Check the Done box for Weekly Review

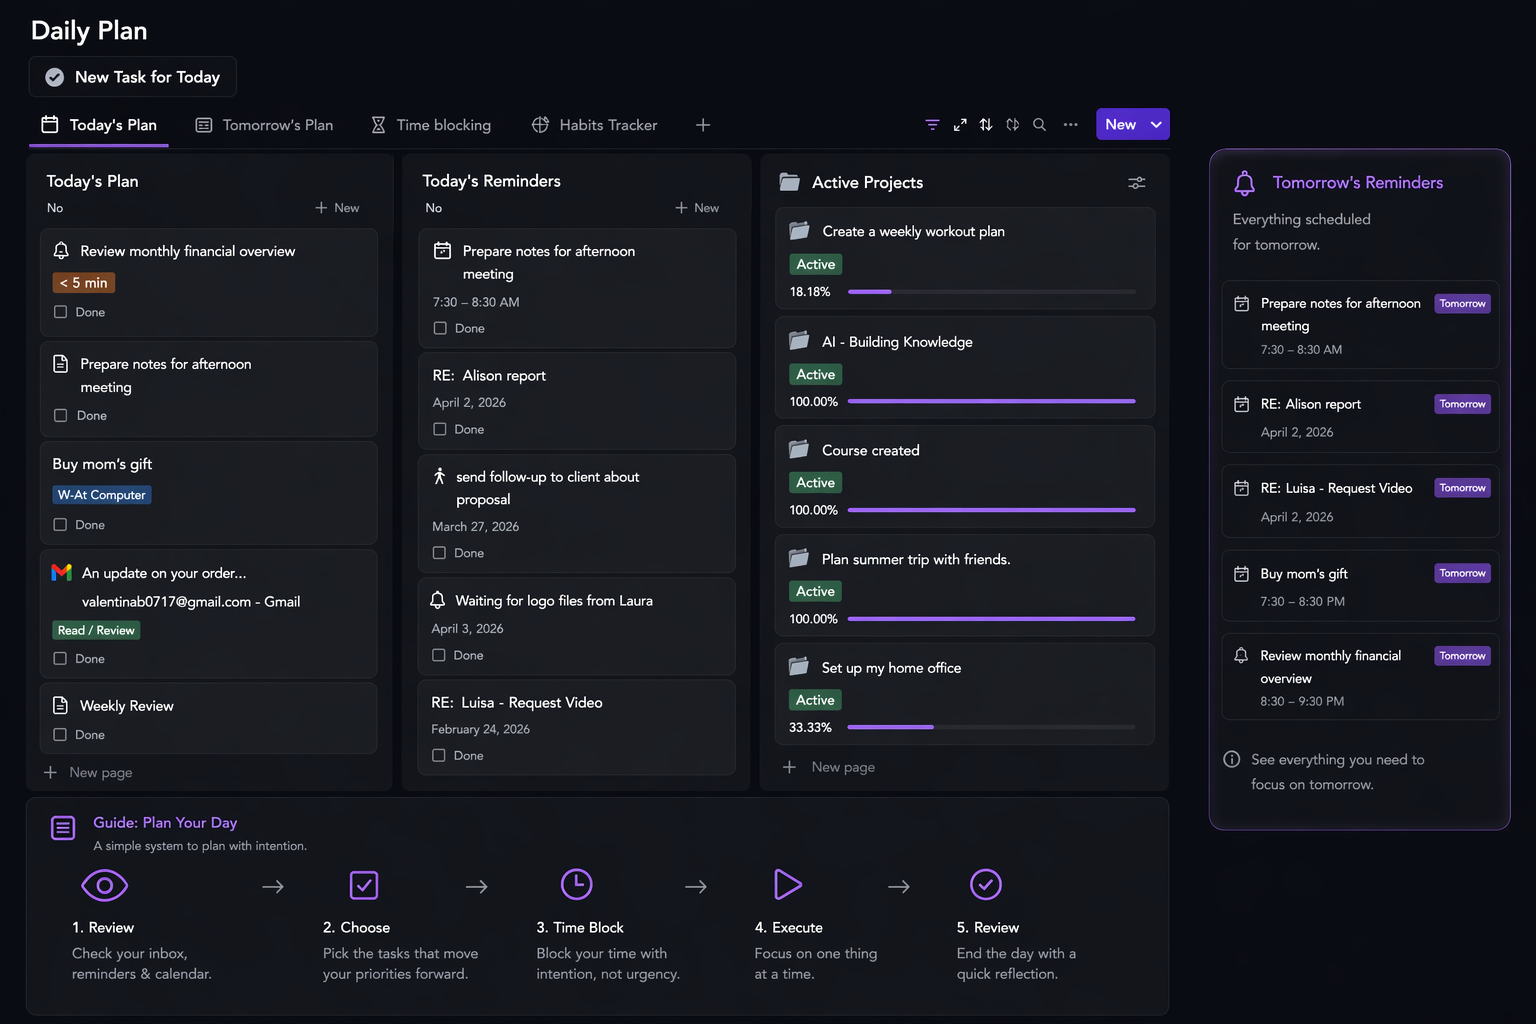point(60,734)
